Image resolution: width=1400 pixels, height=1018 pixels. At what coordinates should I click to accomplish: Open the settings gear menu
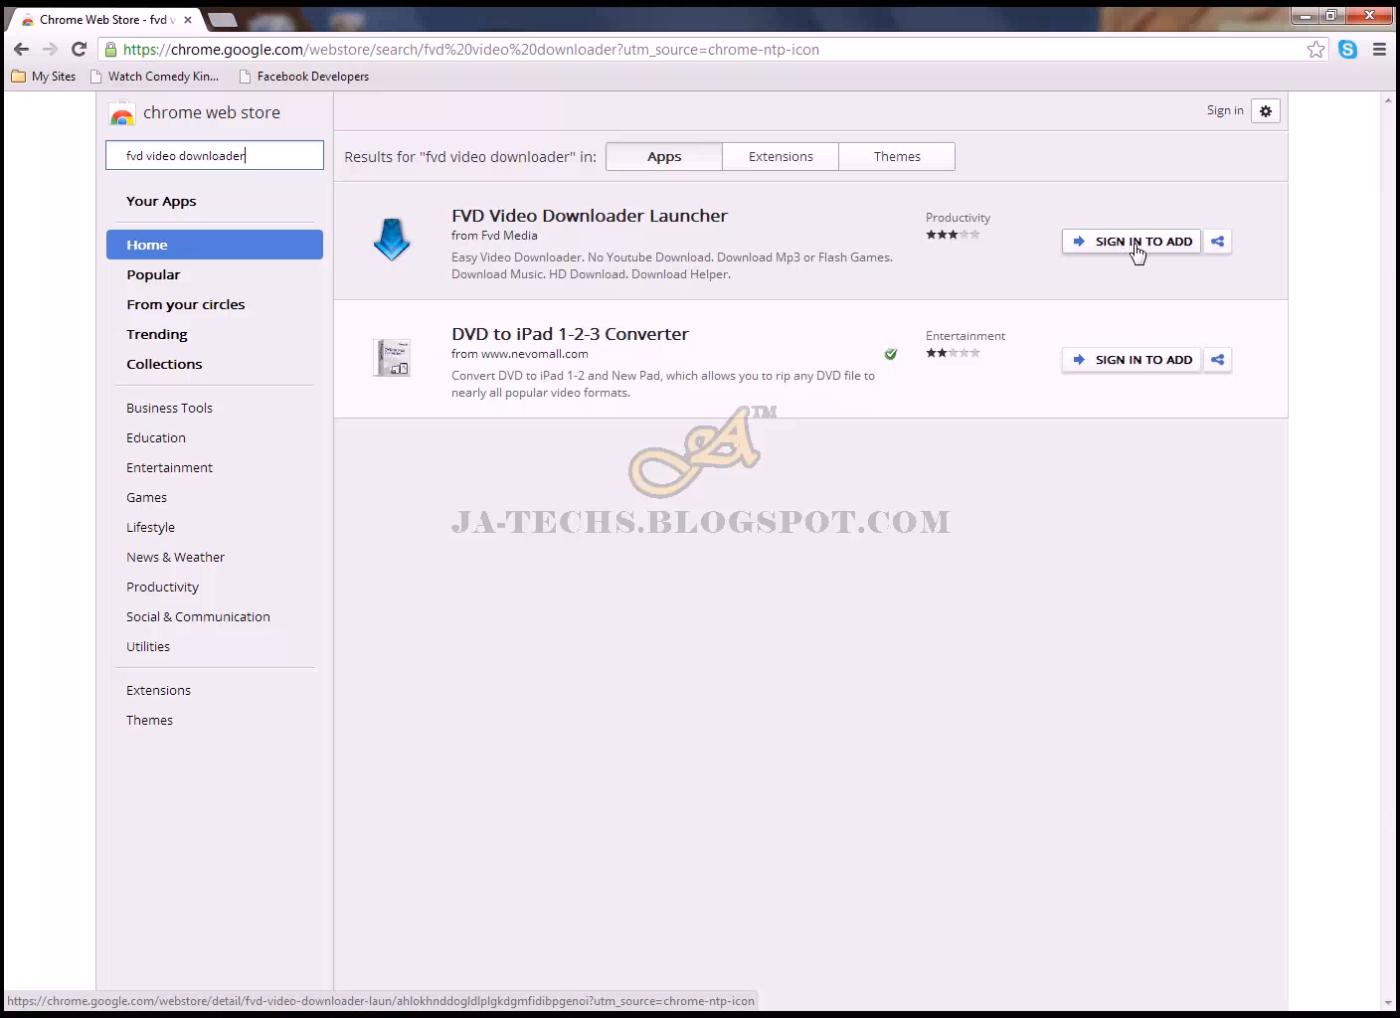pos(1265,111)
